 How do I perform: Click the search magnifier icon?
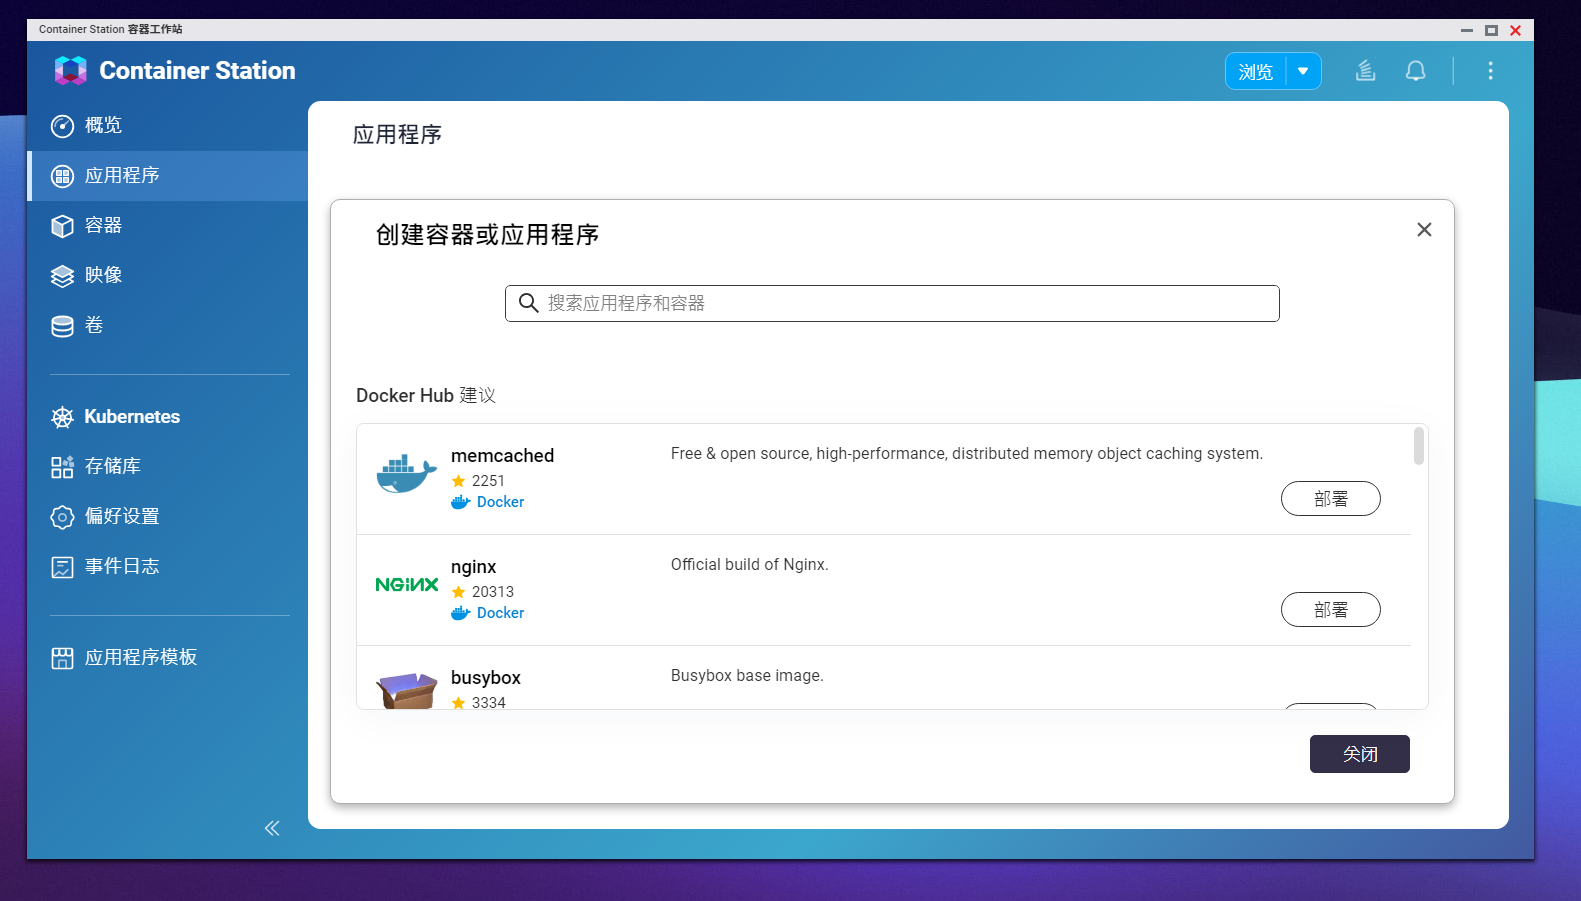pos(528,303)
